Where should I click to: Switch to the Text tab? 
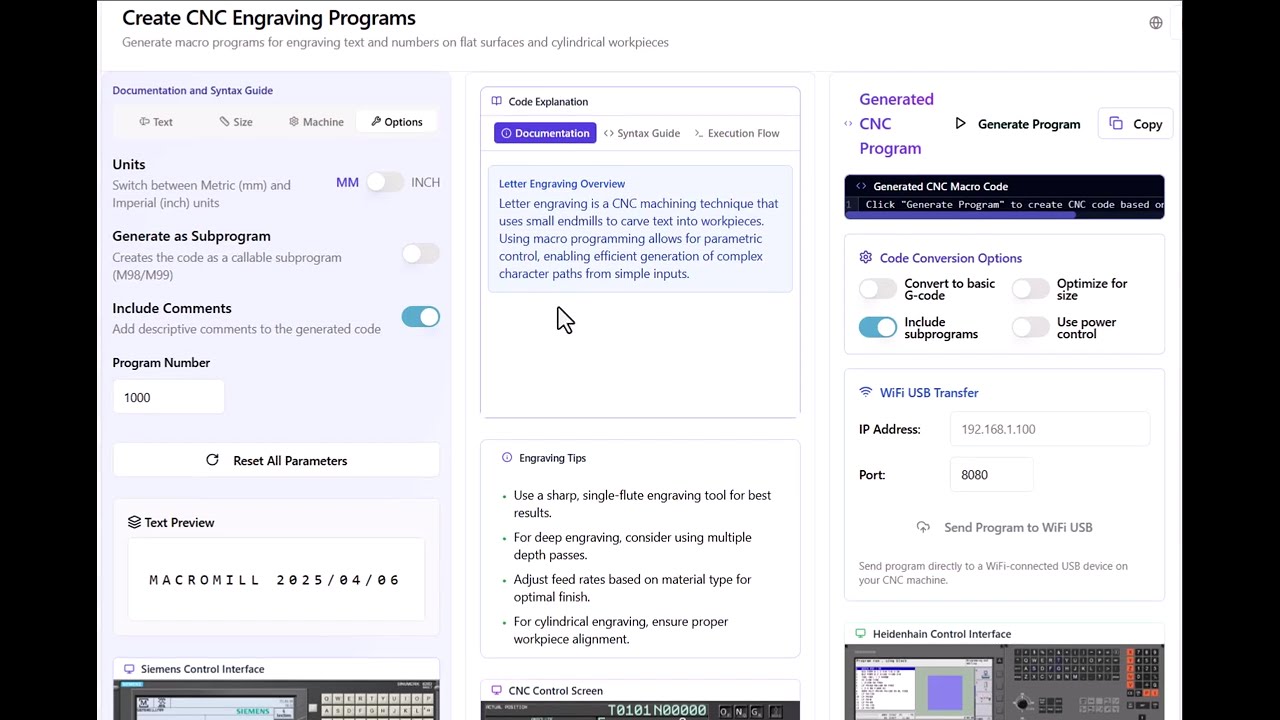coord(156,122)
